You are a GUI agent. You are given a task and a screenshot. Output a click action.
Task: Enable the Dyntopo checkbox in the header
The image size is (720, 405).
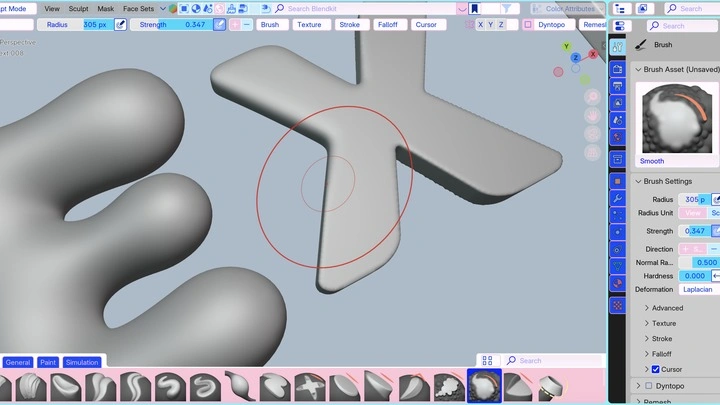click(x=528, y=24)
